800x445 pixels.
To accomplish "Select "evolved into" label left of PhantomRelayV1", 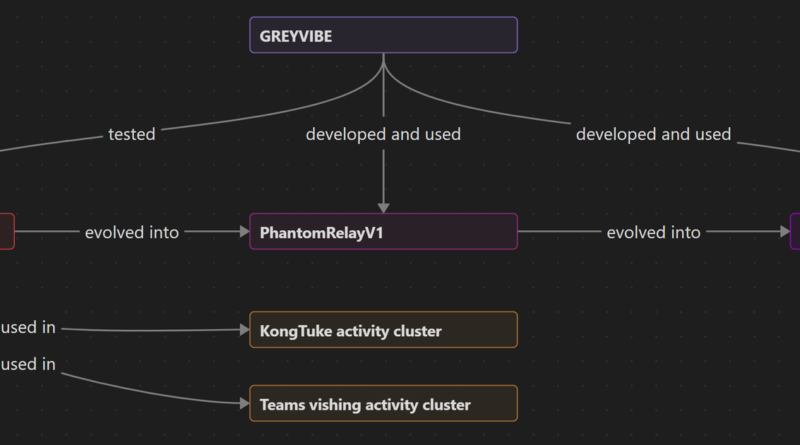I will [132, 233].
